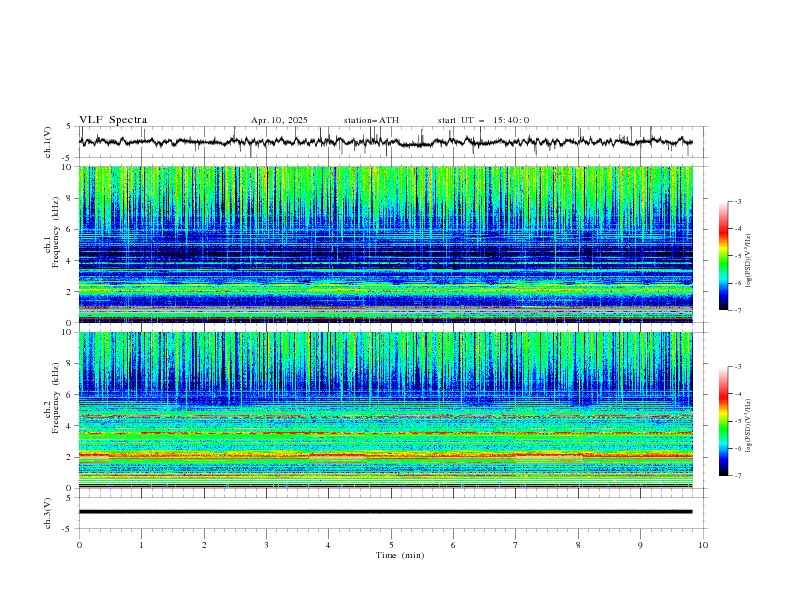This screenshot has width=792, height=612.
Task: Click the upper log(PSD) color bar
Action: [724, 256]
